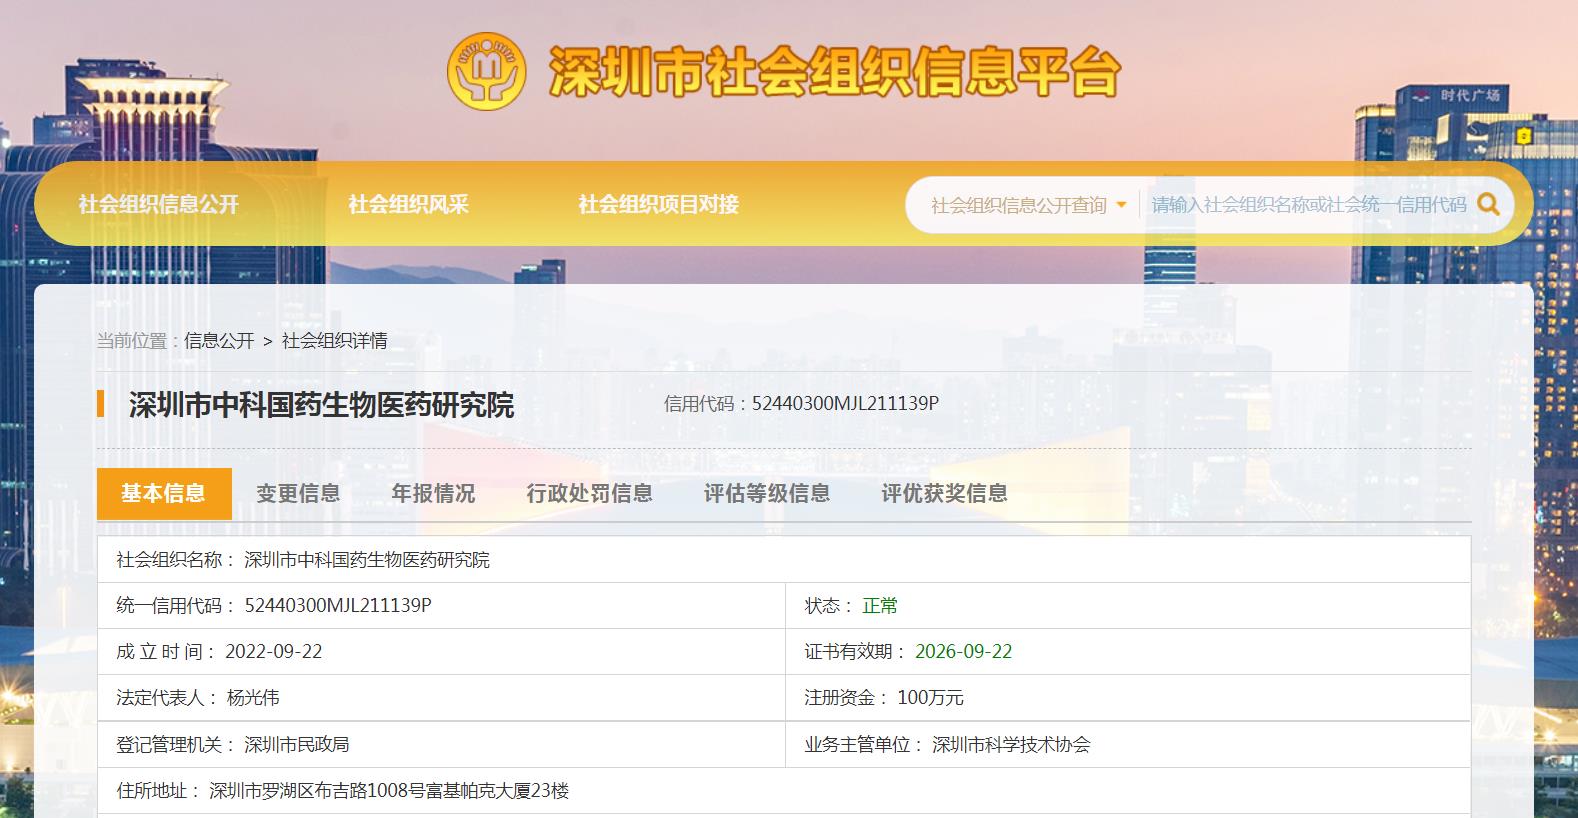The height and width of the screenshot is (818, 1578).
Task: Switch to the 变更信息 tab
Action: [298, 493]
